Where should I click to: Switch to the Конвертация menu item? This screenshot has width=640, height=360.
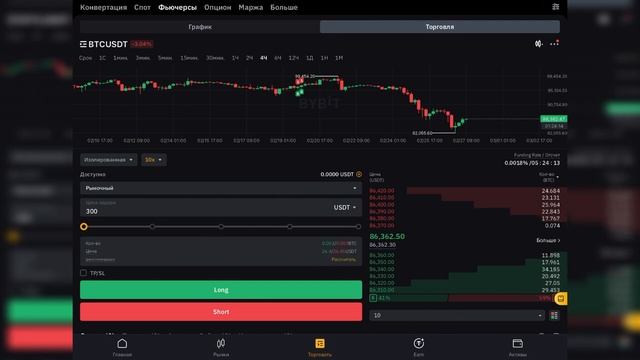pyautogui.click(x=103, y=7)
